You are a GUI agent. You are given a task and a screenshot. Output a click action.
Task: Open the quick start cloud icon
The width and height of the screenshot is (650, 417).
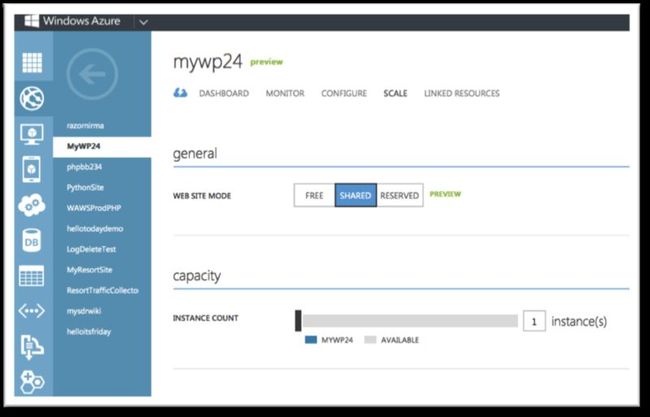pos(180,93)
